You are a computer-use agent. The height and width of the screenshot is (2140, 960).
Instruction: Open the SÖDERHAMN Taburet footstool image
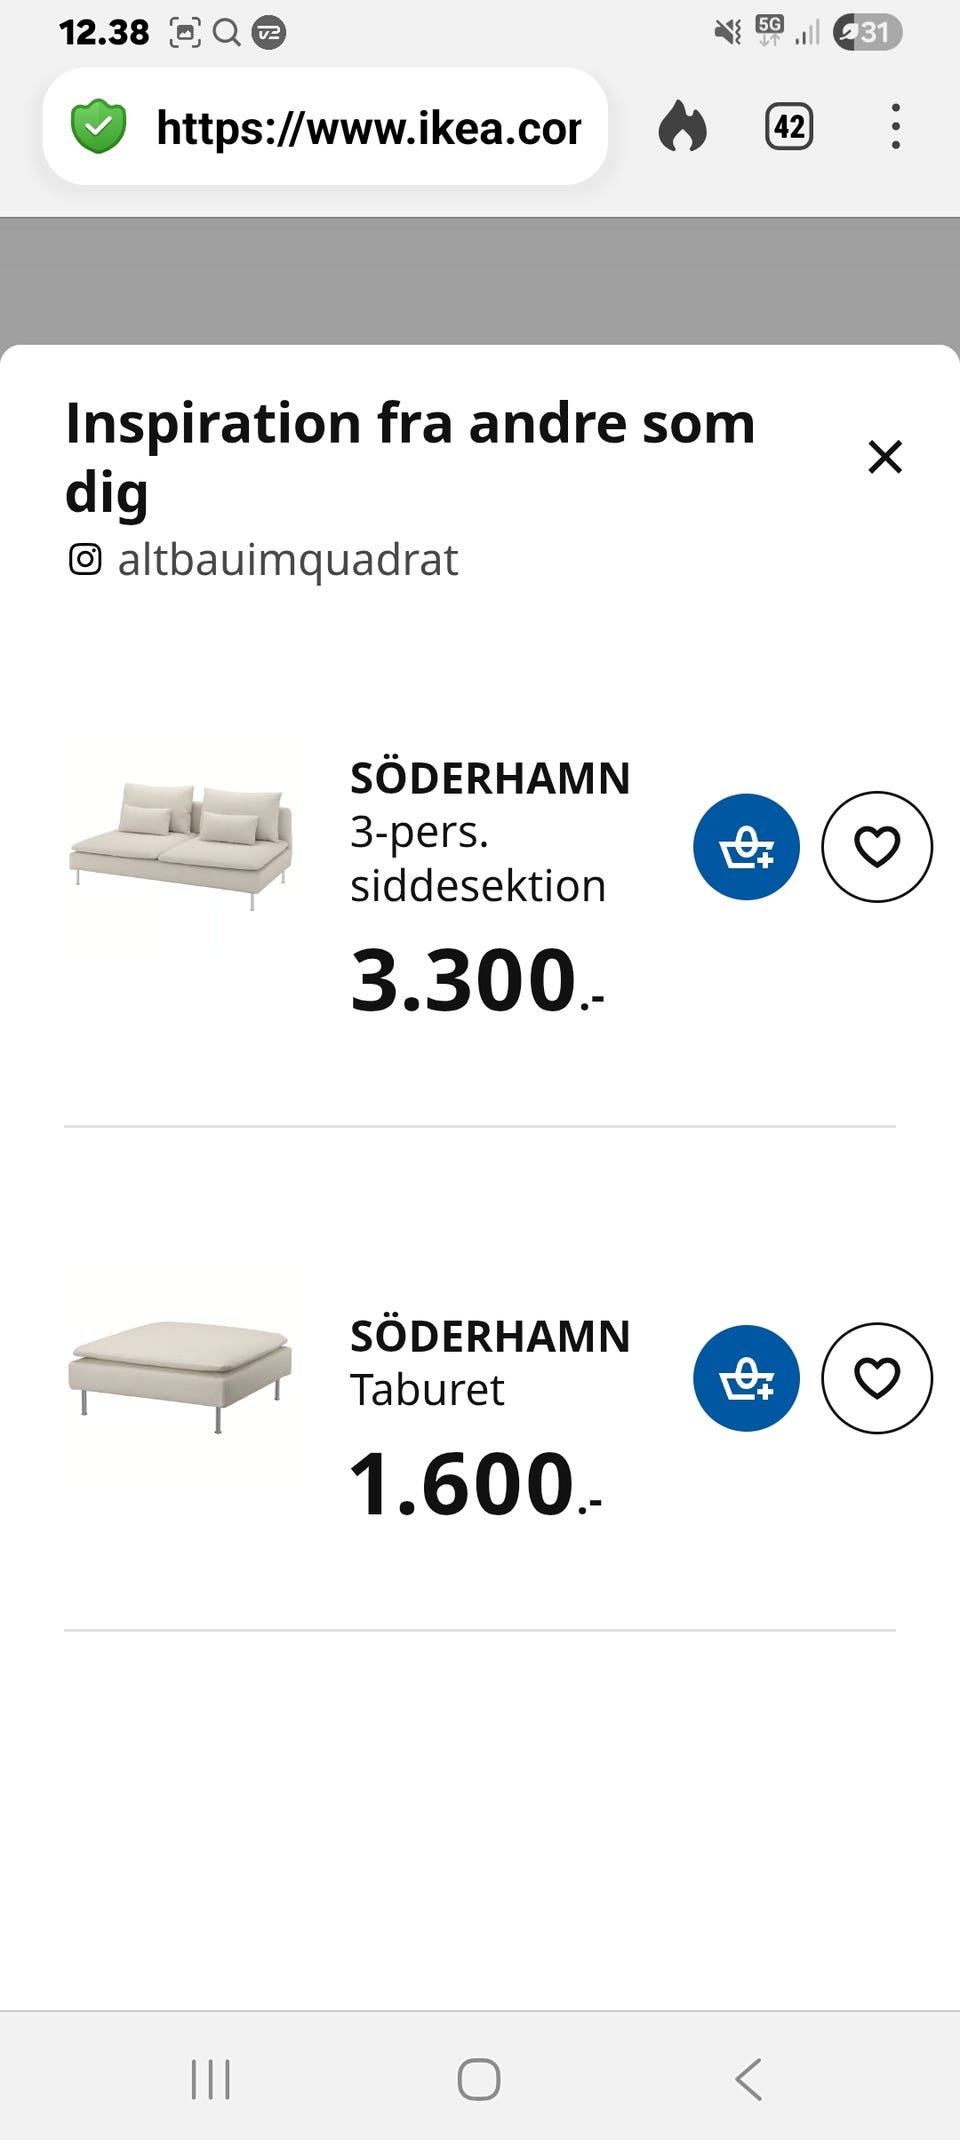[x=181, y=1376]
